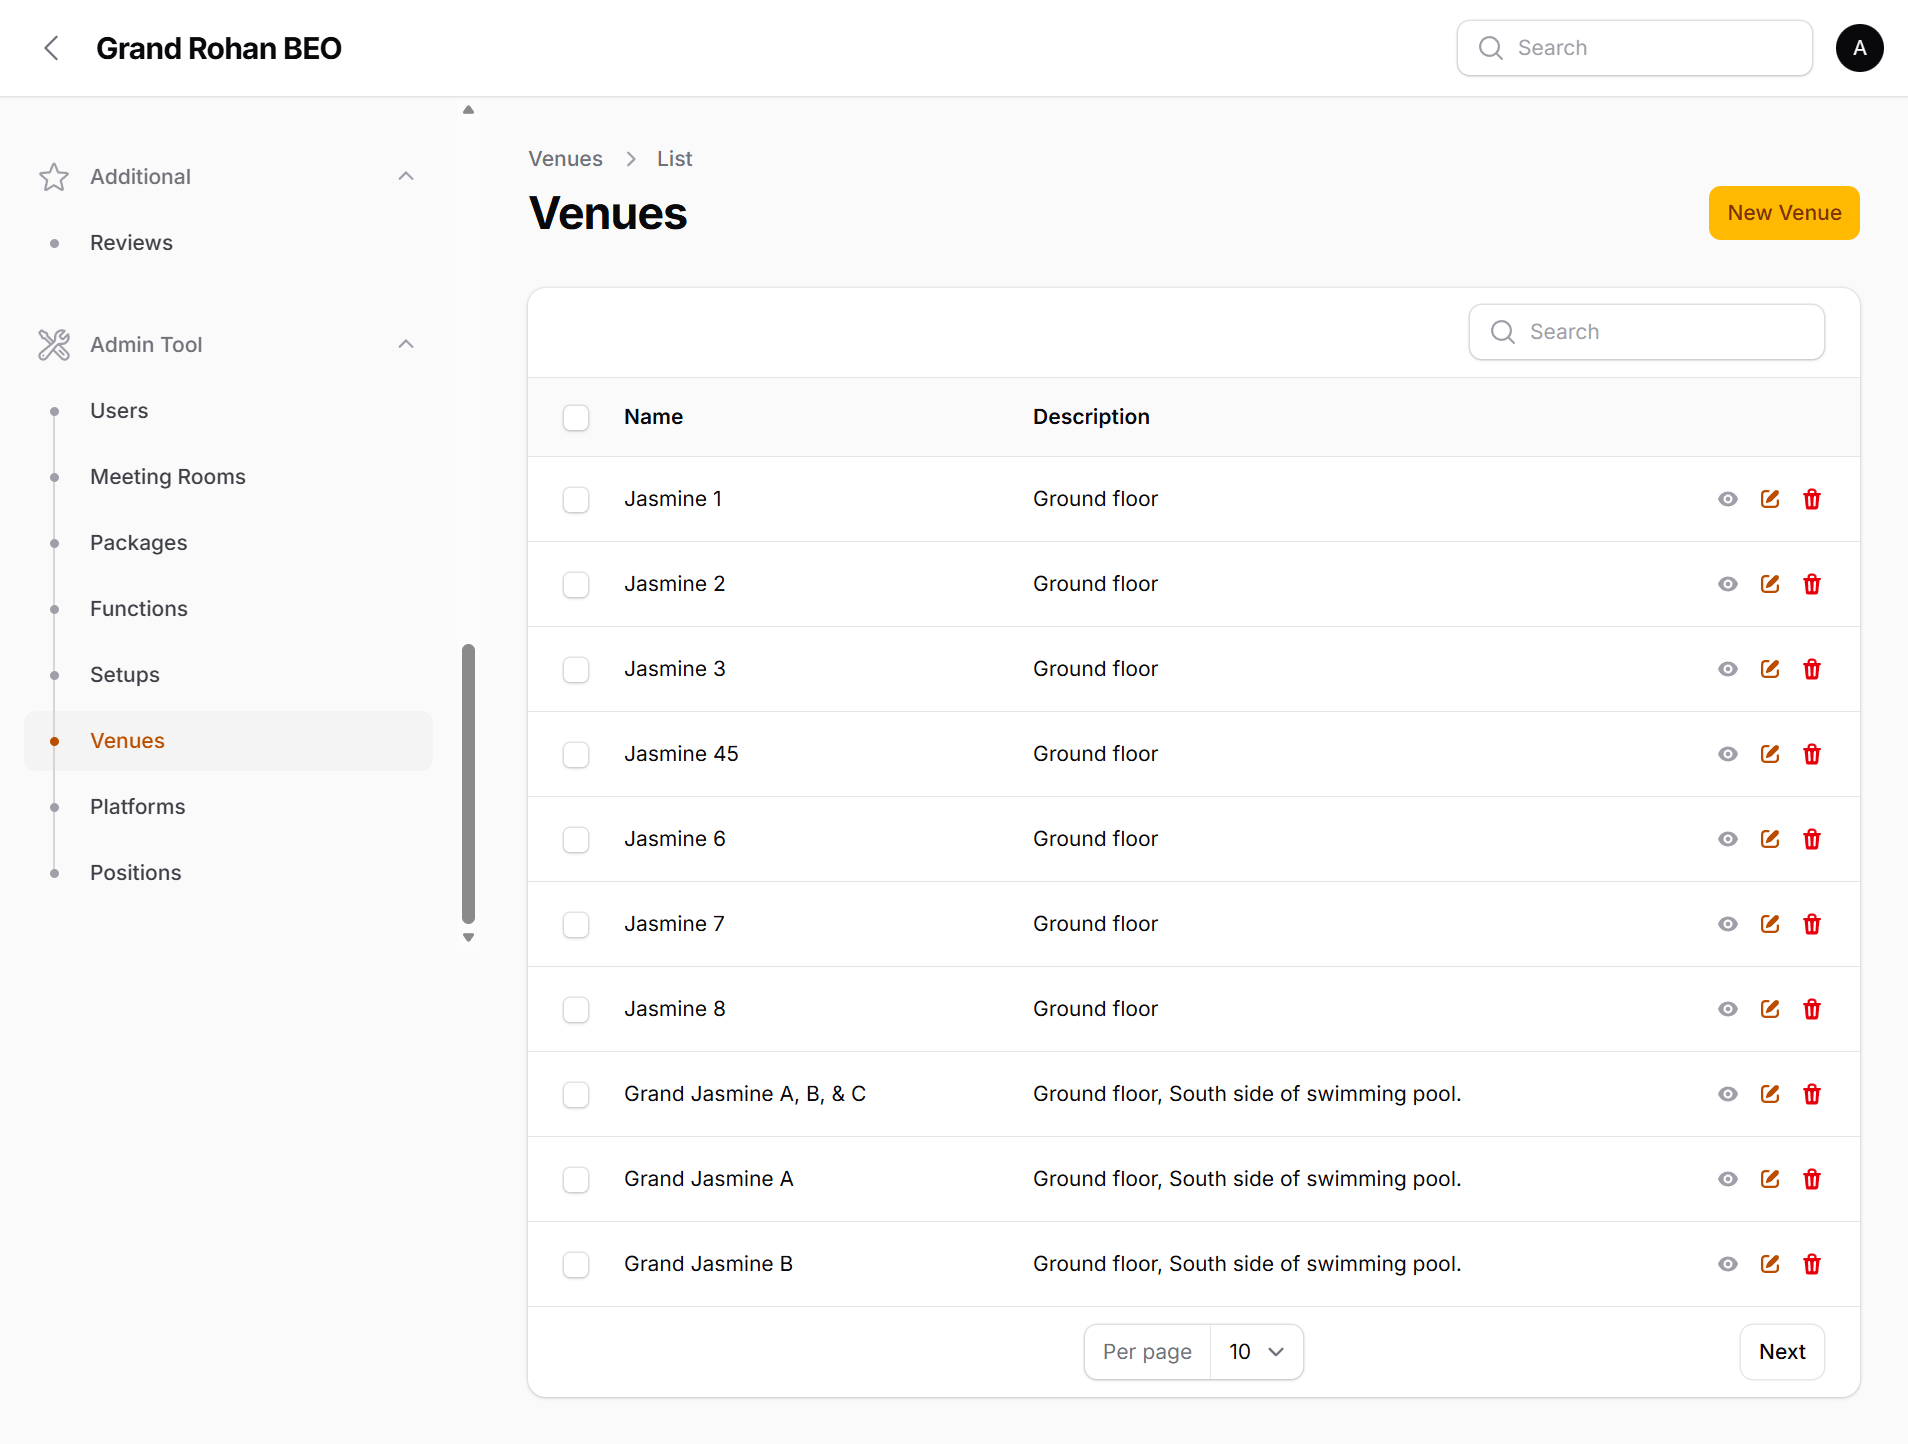Image resolution: width=1908 pixels, height=1444 pixels.
Task: View the Jasmine 2 venue
Action: tap(1727, 584)
